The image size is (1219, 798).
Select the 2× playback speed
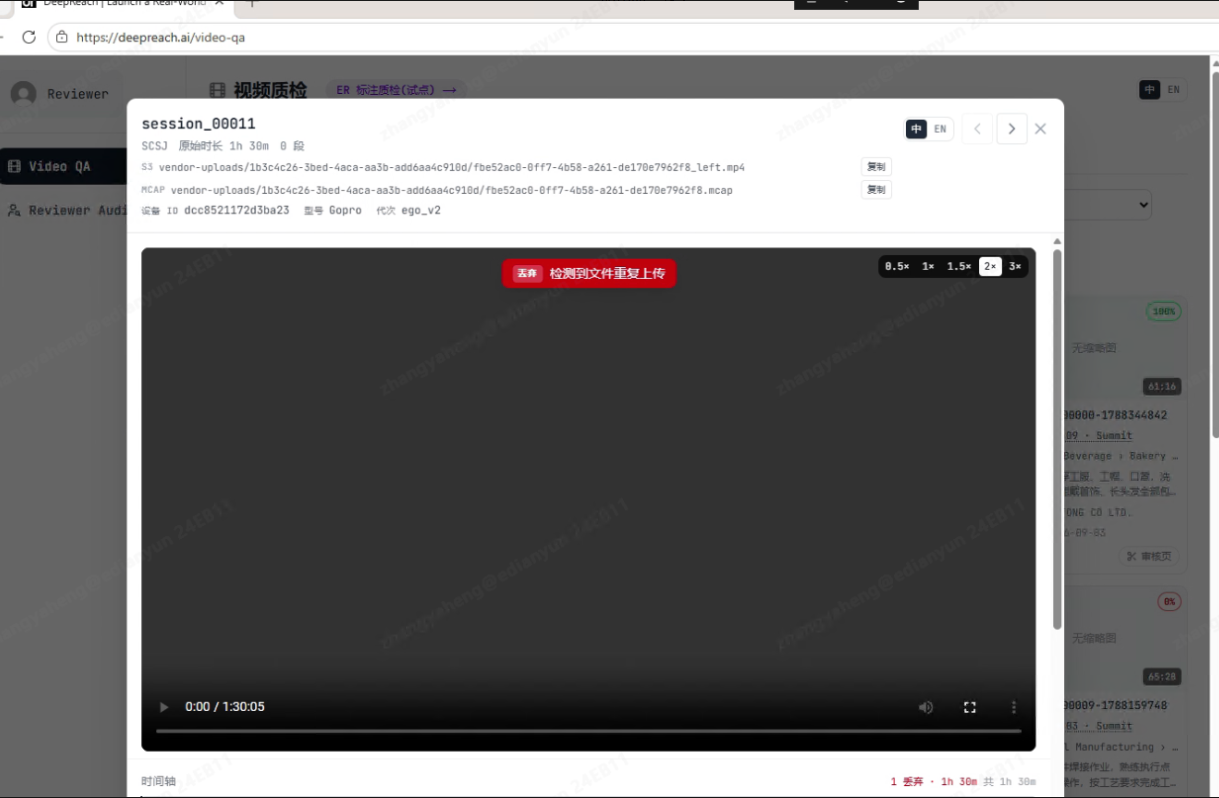990,266
